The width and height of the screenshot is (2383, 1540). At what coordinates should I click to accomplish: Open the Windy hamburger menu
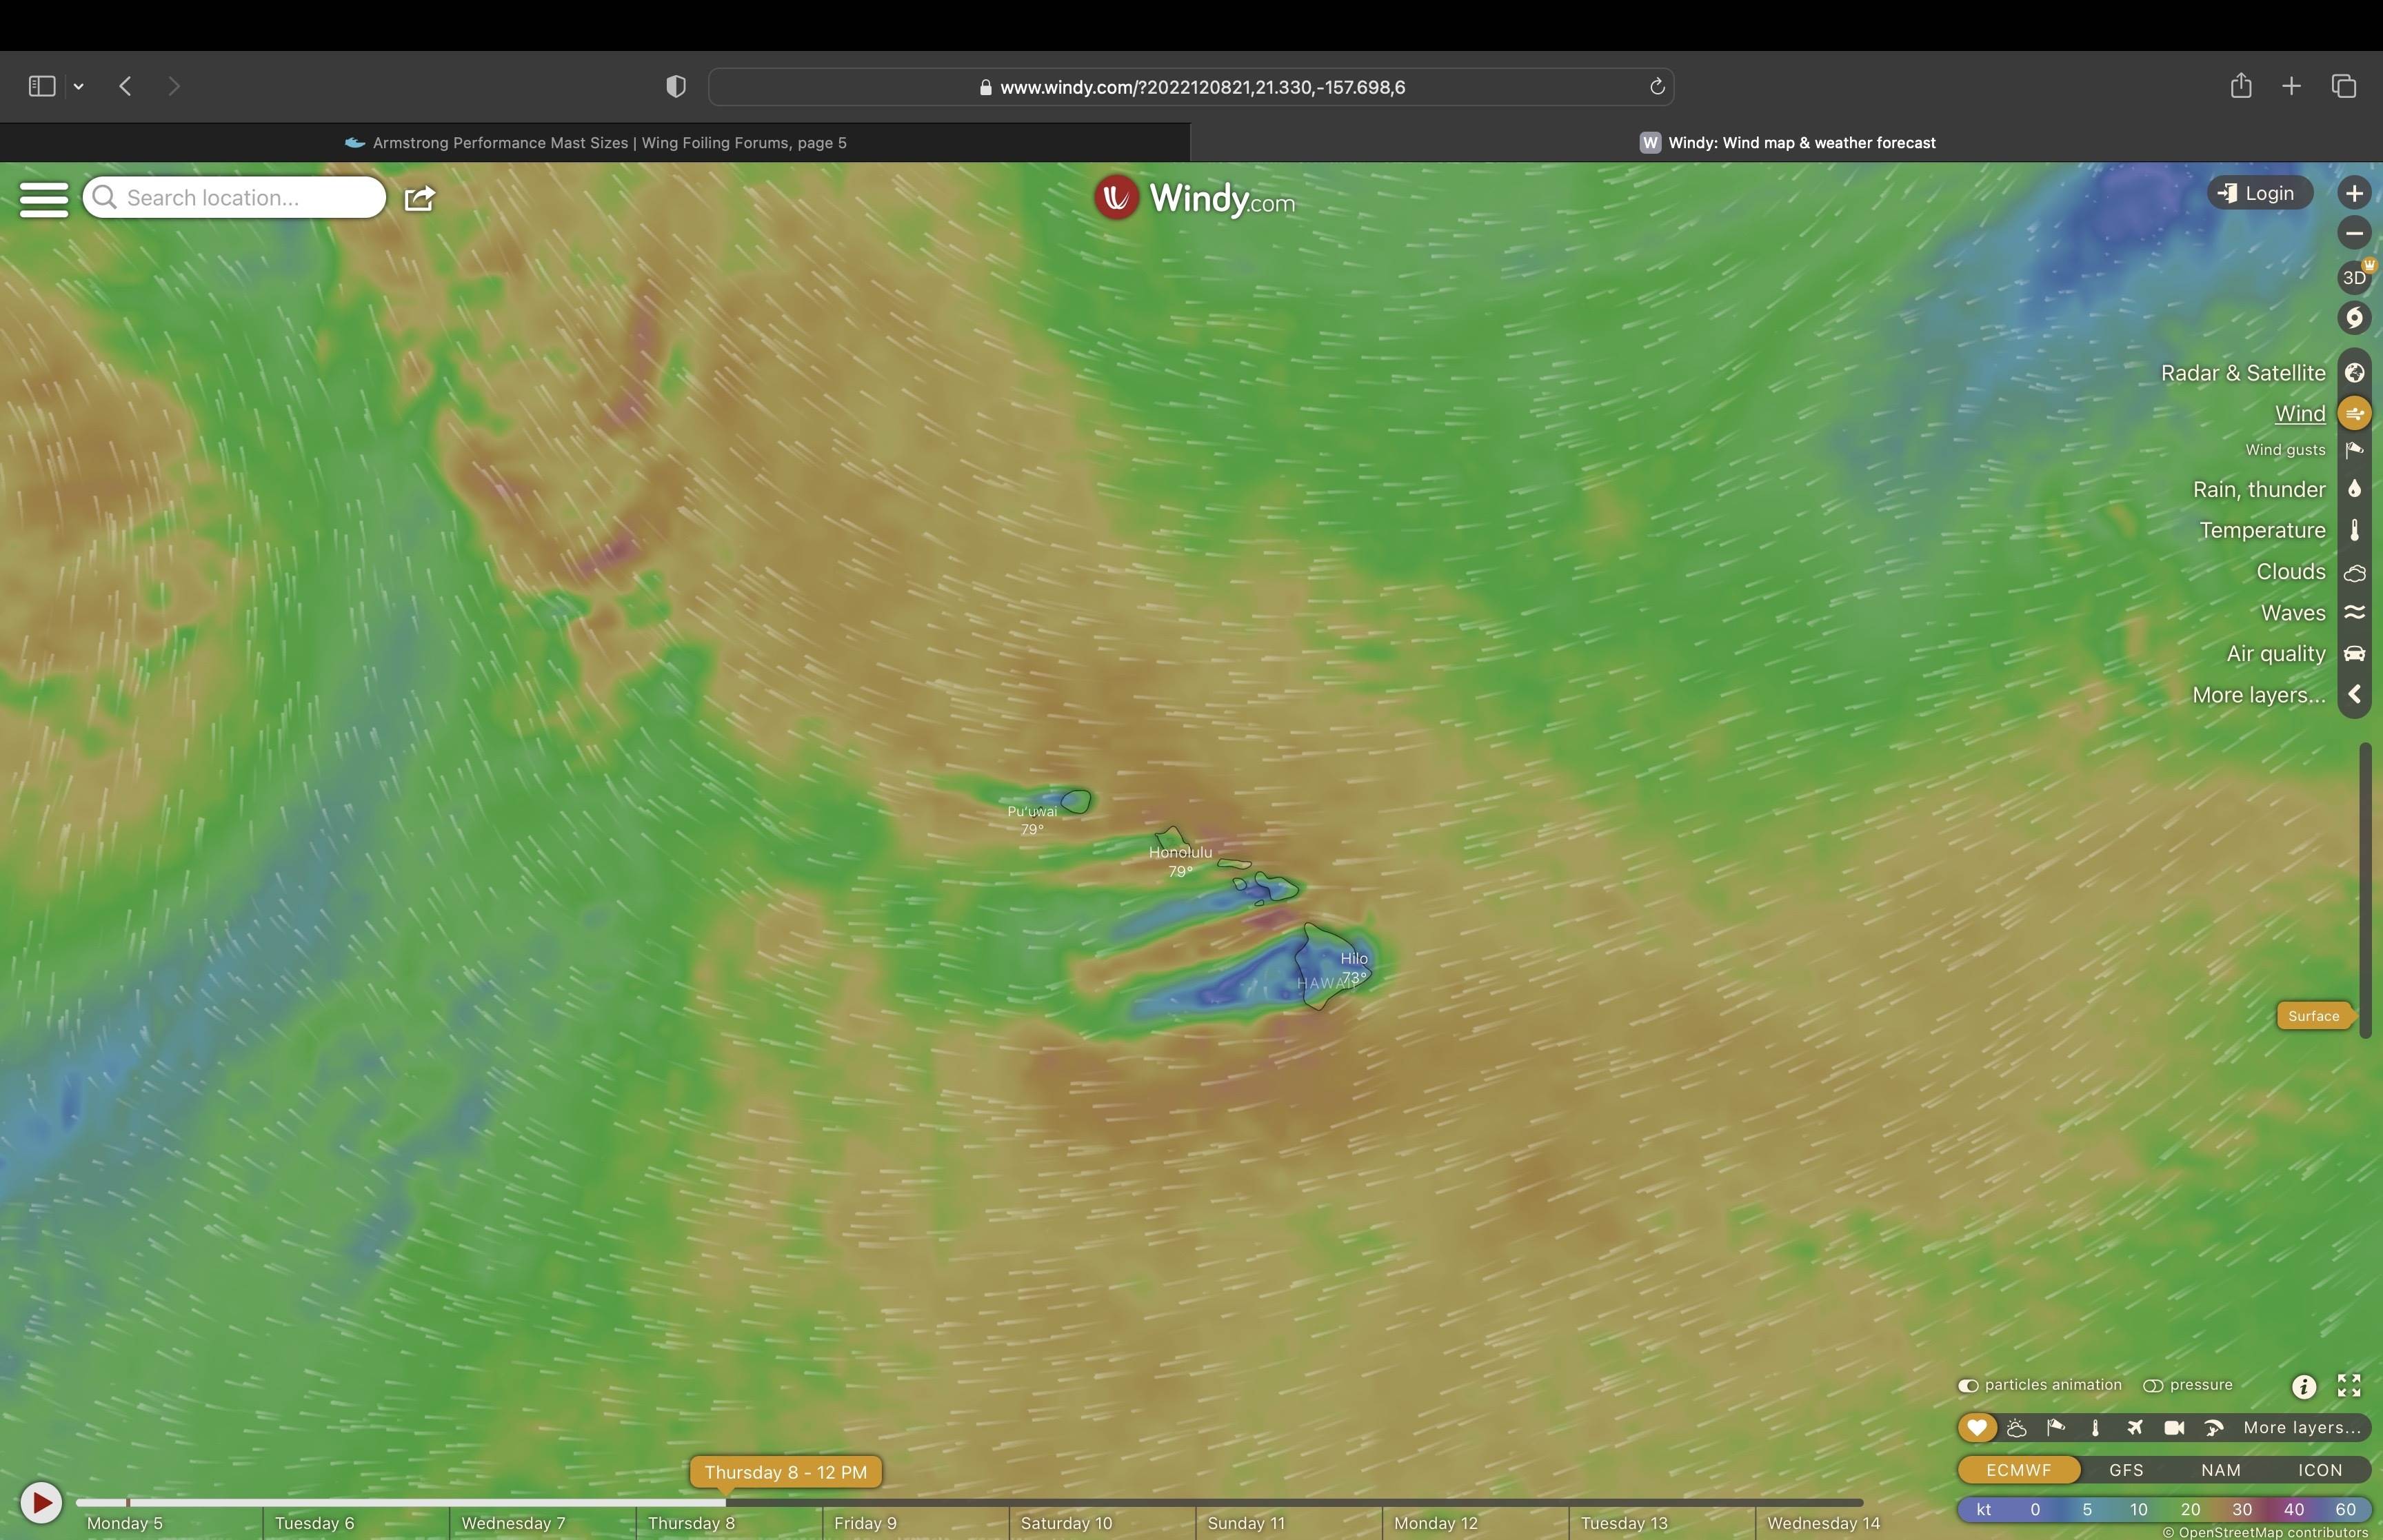coord(44,198)
